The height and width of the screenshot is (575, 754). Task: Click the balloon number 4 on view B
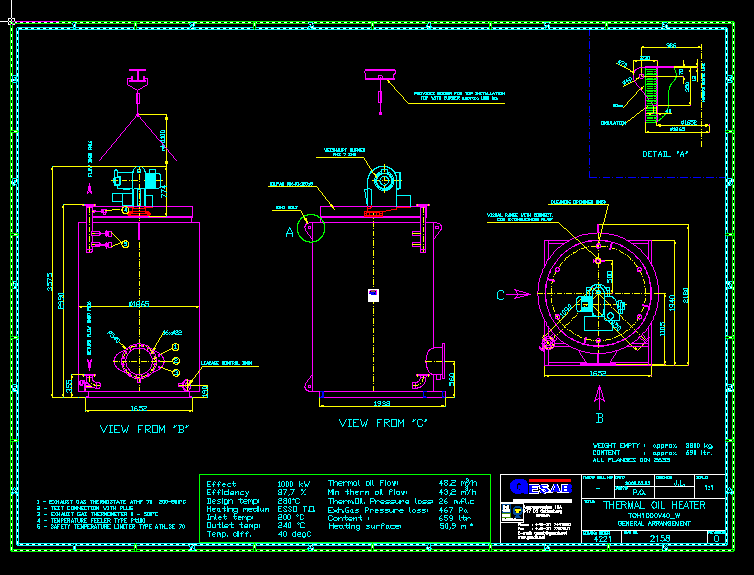125,210
